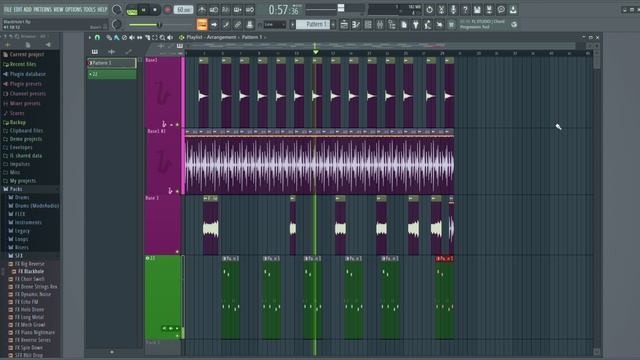Expand Current project in browser
Viewport: 640px width, 360px height.
[27, 54]
